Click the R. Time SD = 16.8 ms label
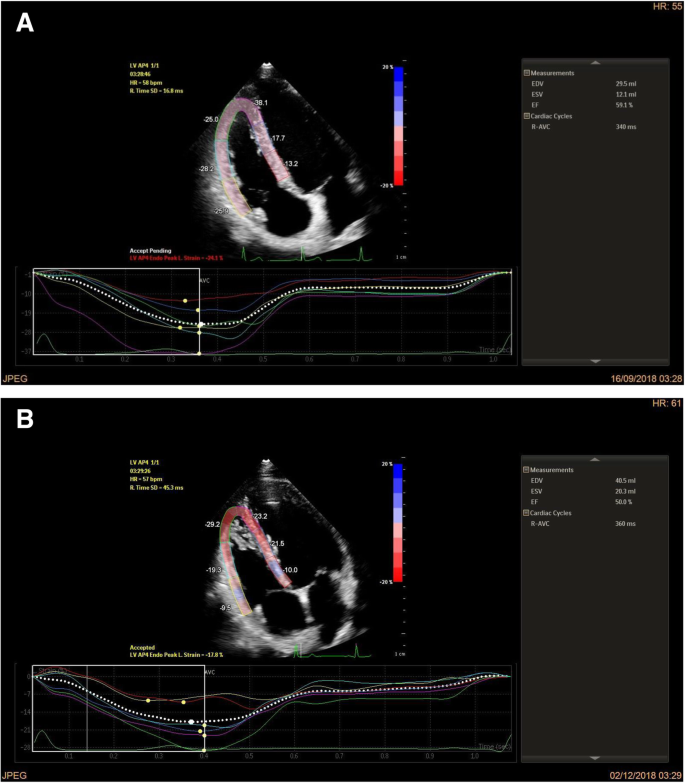 click(x=156, y=91)
